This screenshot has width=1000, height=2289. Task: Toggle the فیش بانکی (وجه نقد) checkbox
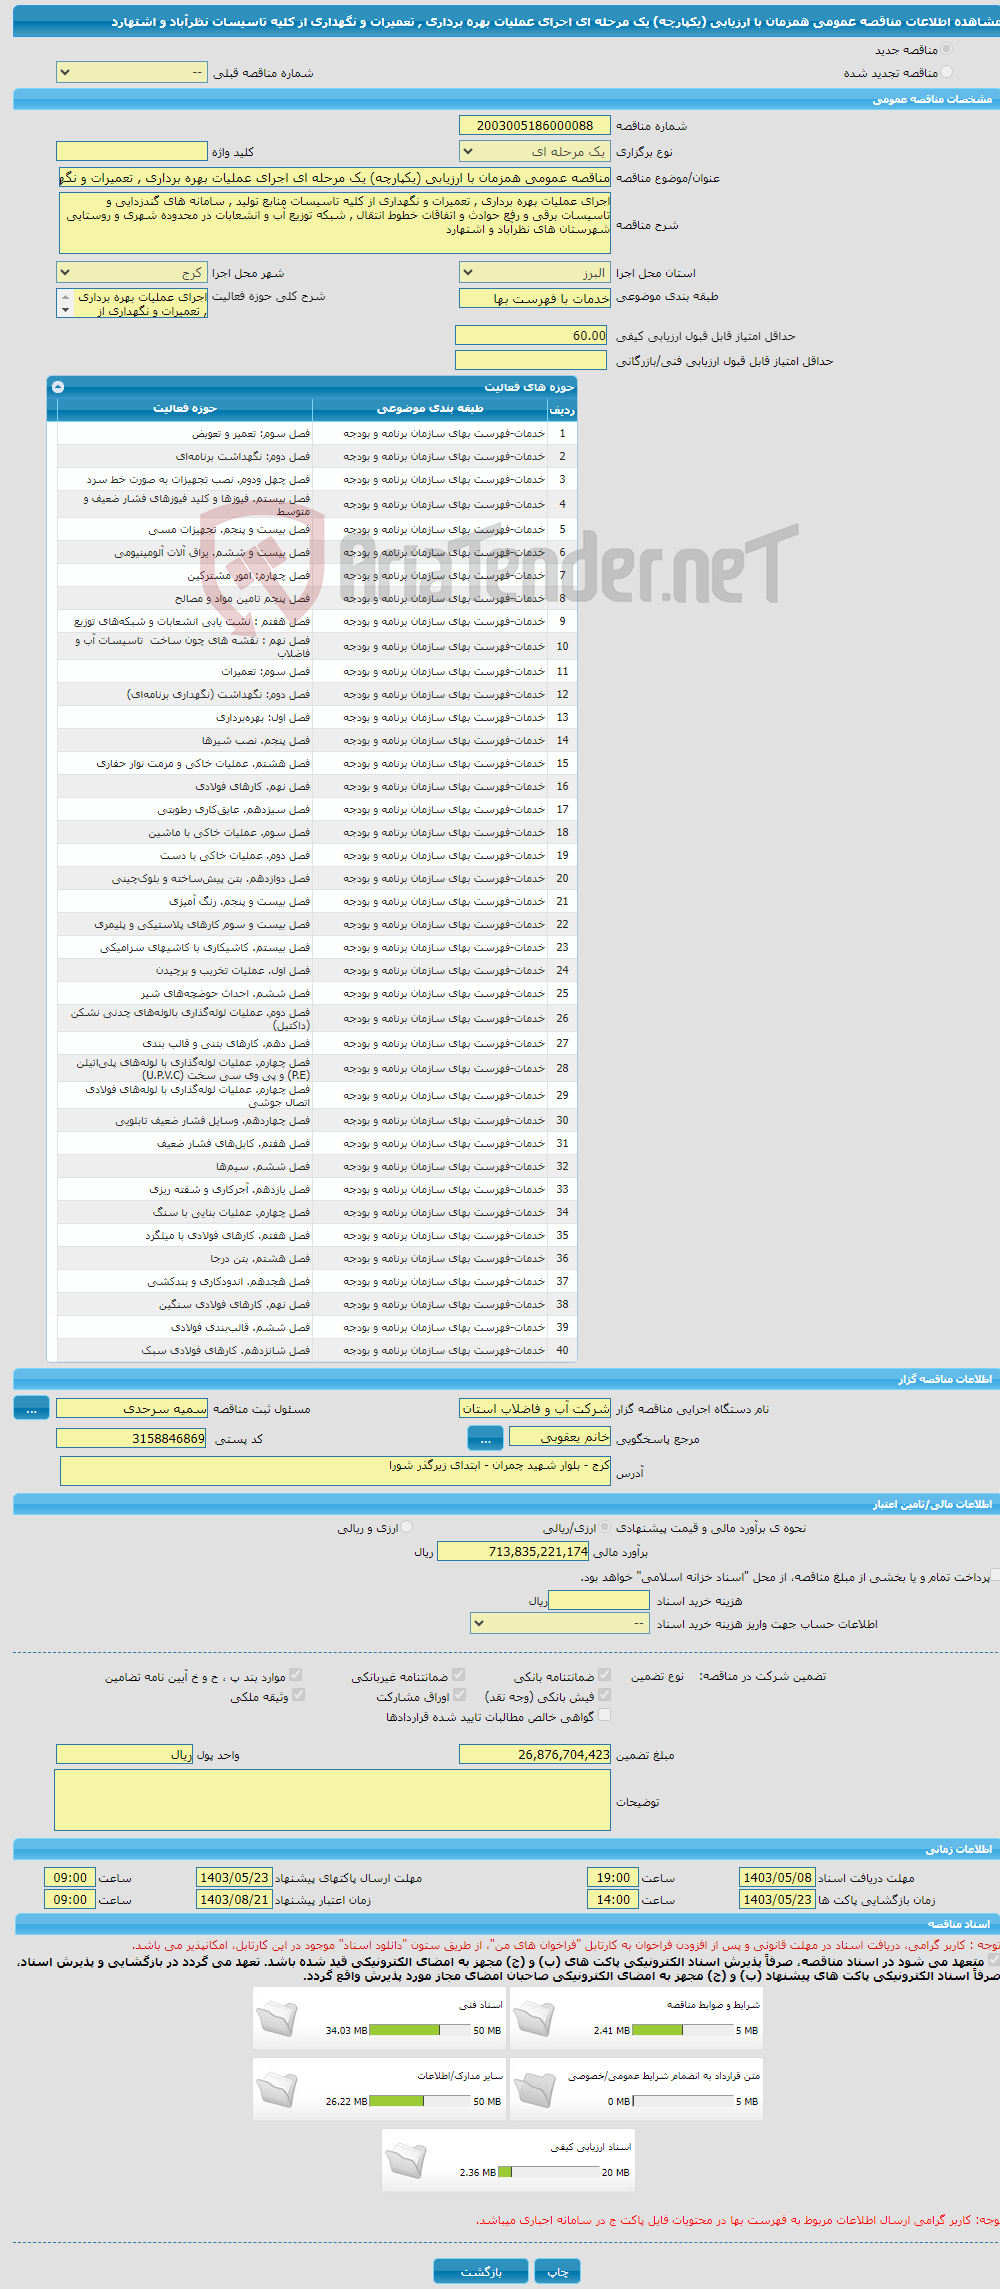604,1696
